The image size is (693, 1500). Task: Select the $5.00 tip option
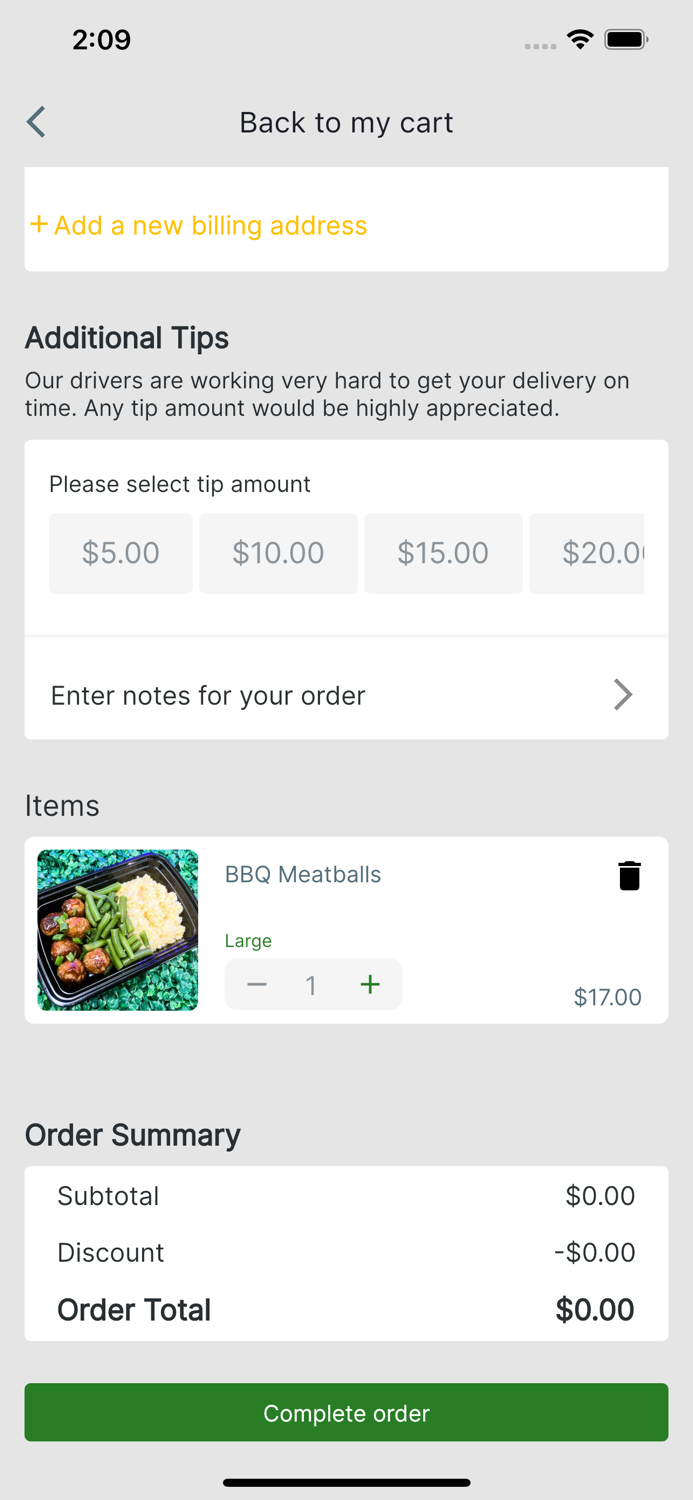(120, 552)
